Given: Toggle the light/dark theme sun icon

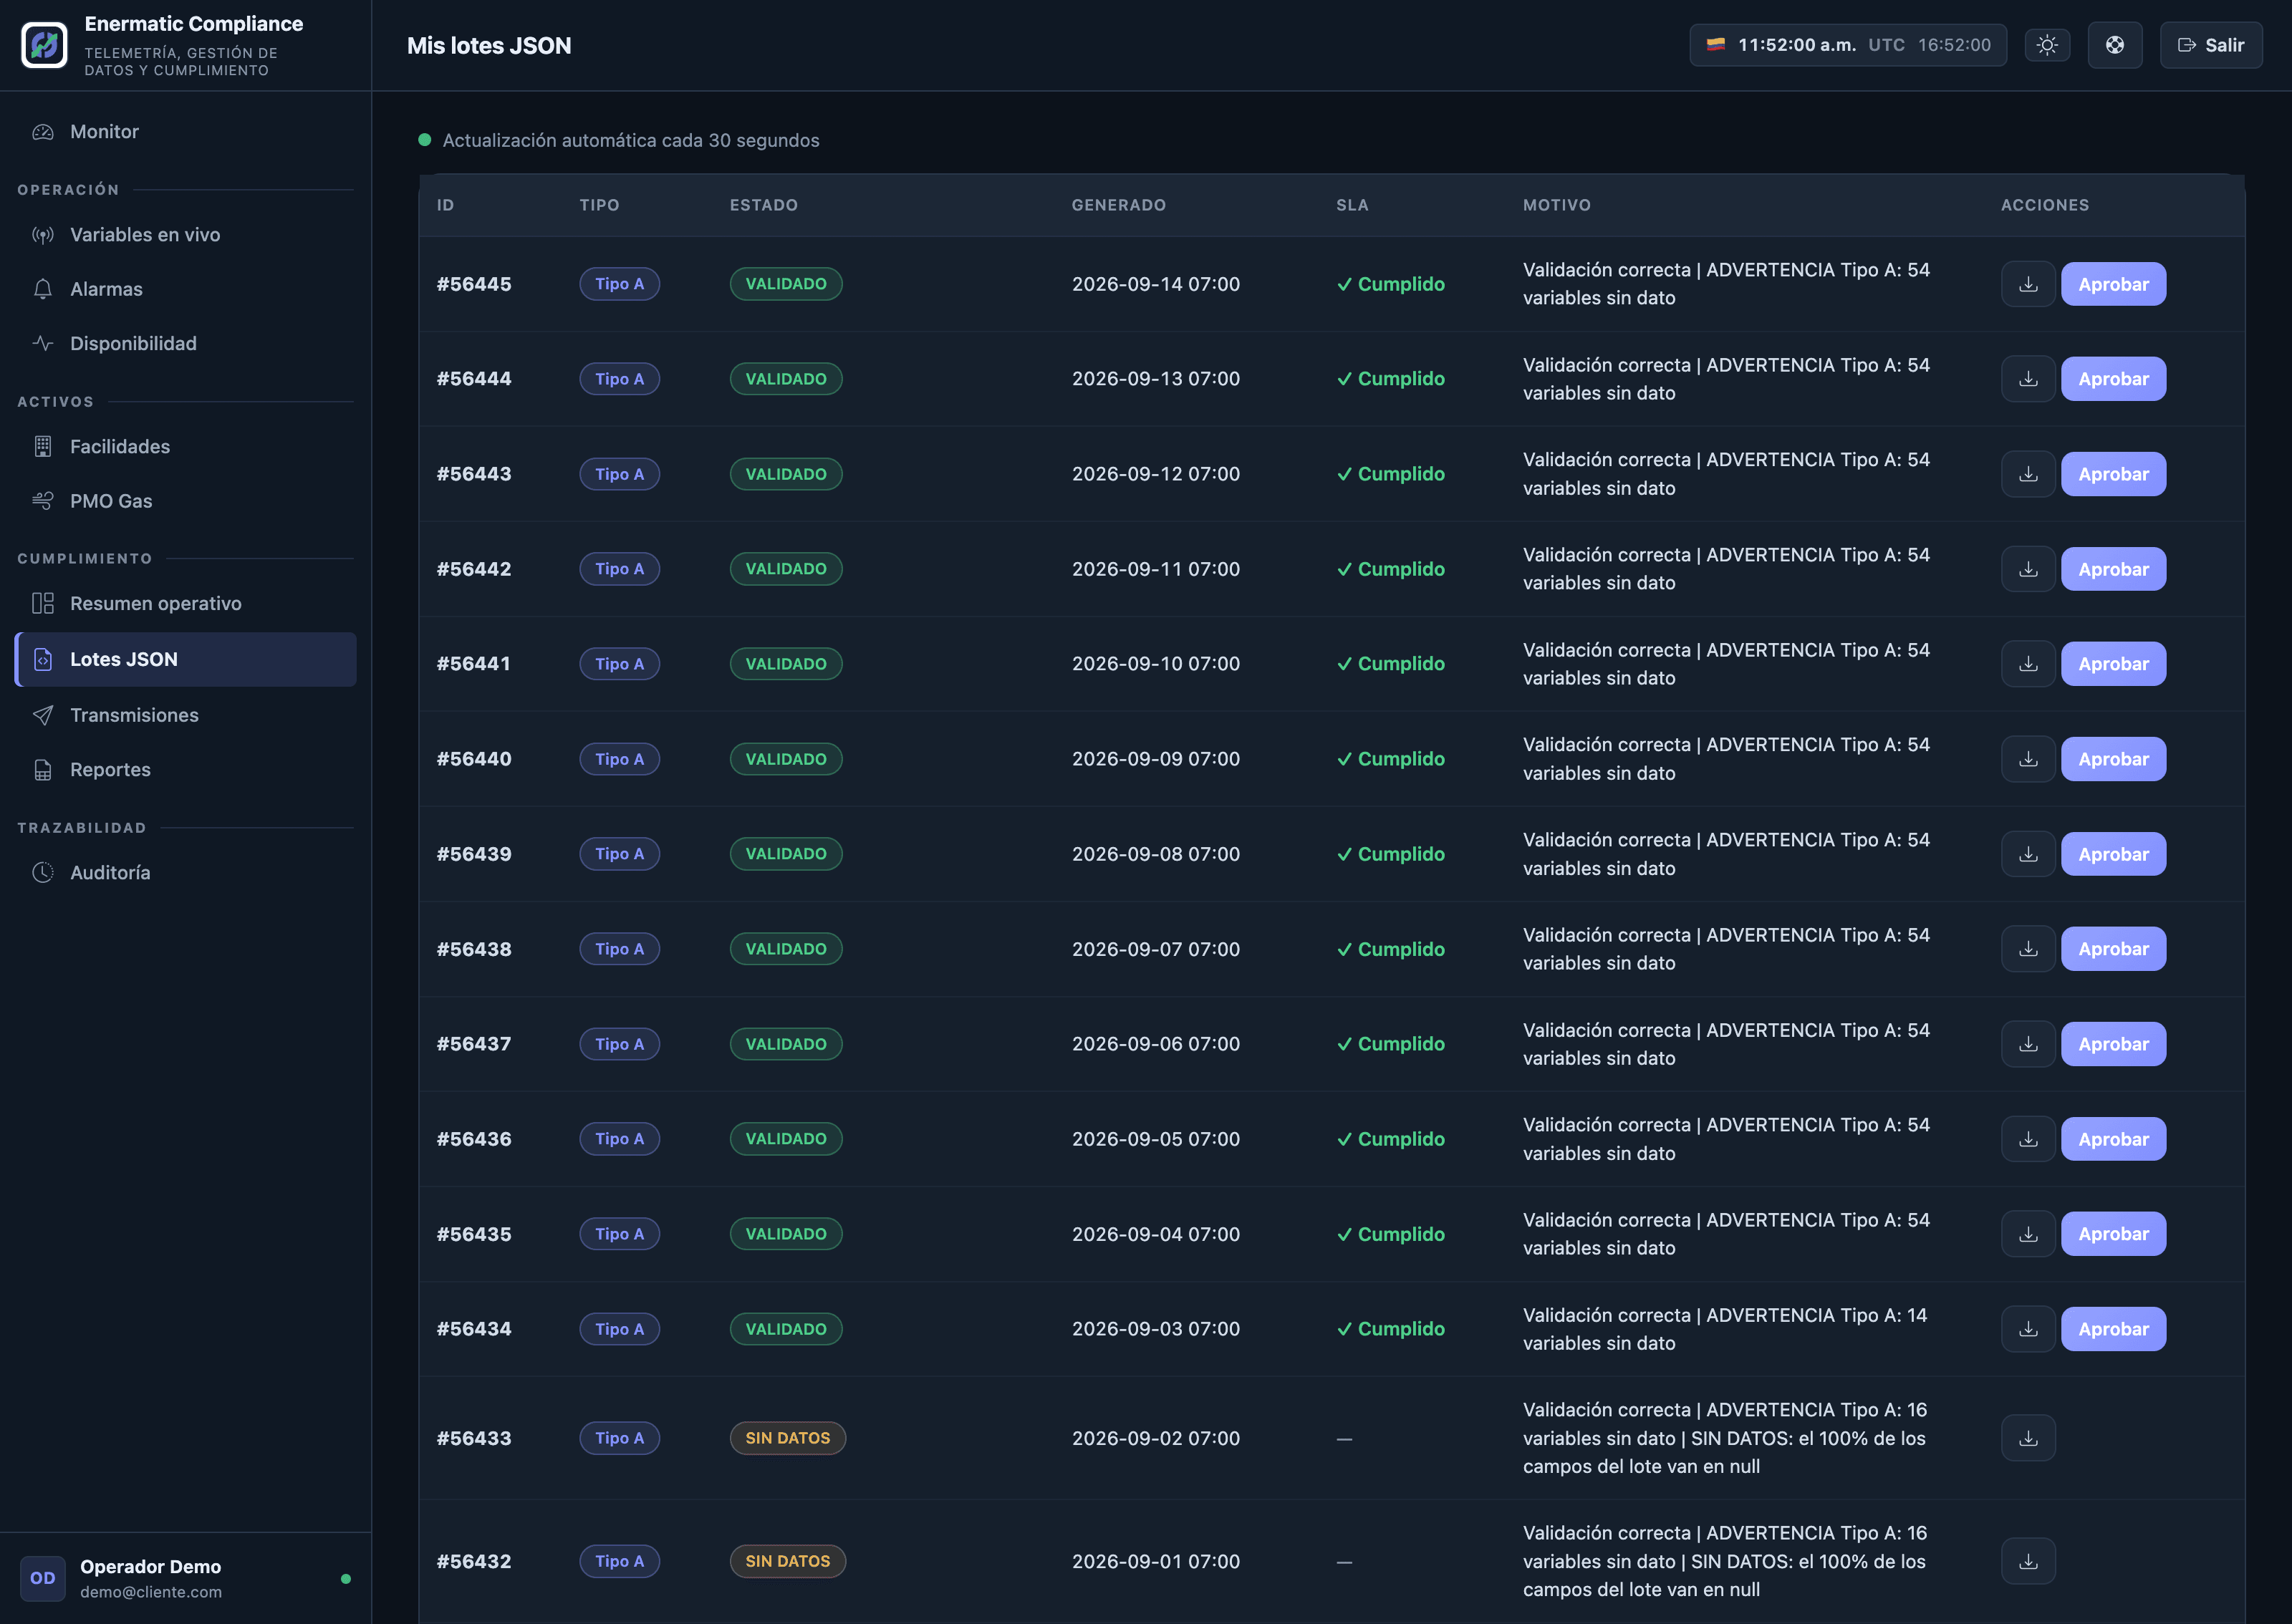Looking at the screenshot, I should [x=2047, y=45].
